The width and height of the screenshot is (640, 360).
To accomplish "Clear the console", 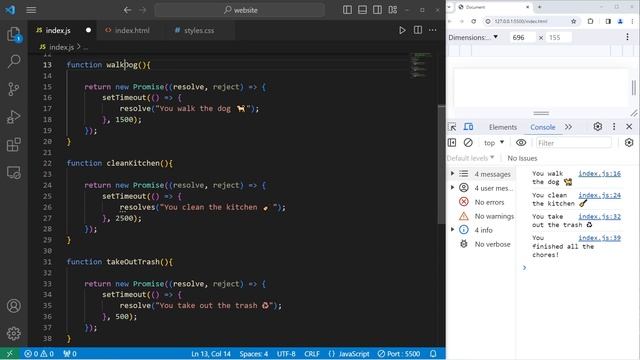I will (468, 142).
